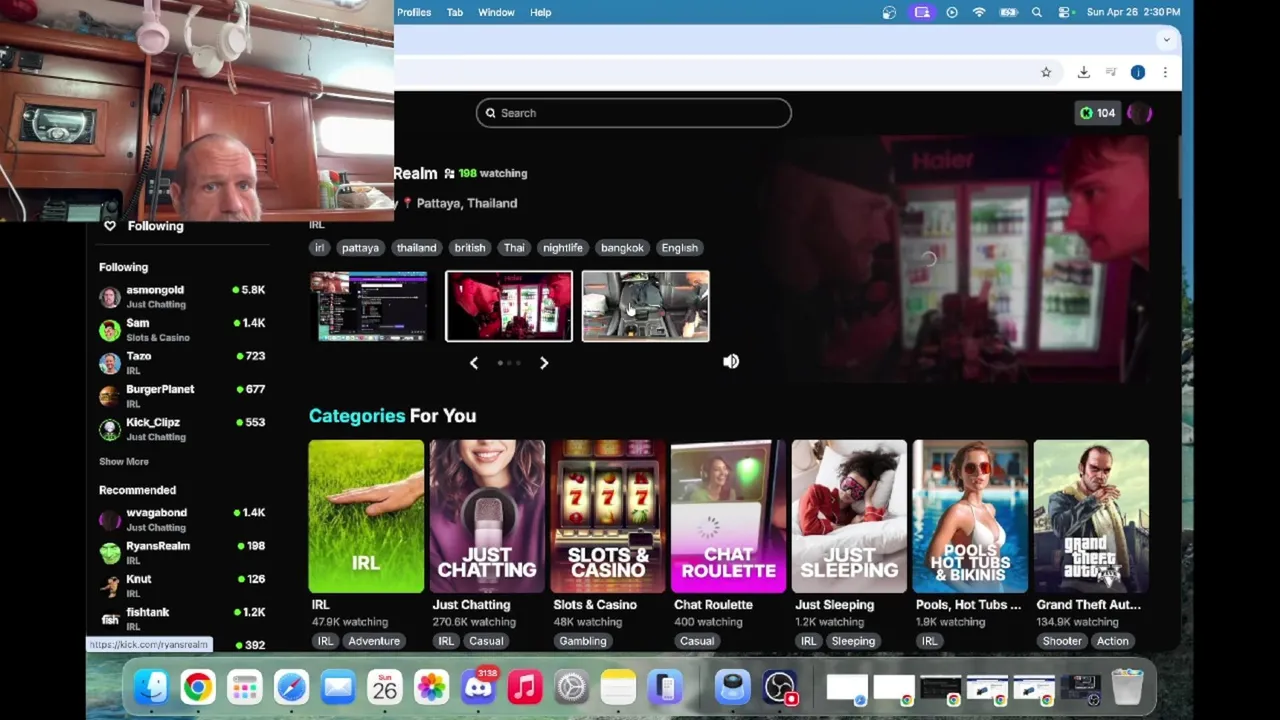Open Music app from the Dock
The width and height of the screenshot is (1280, 720).
525,687
